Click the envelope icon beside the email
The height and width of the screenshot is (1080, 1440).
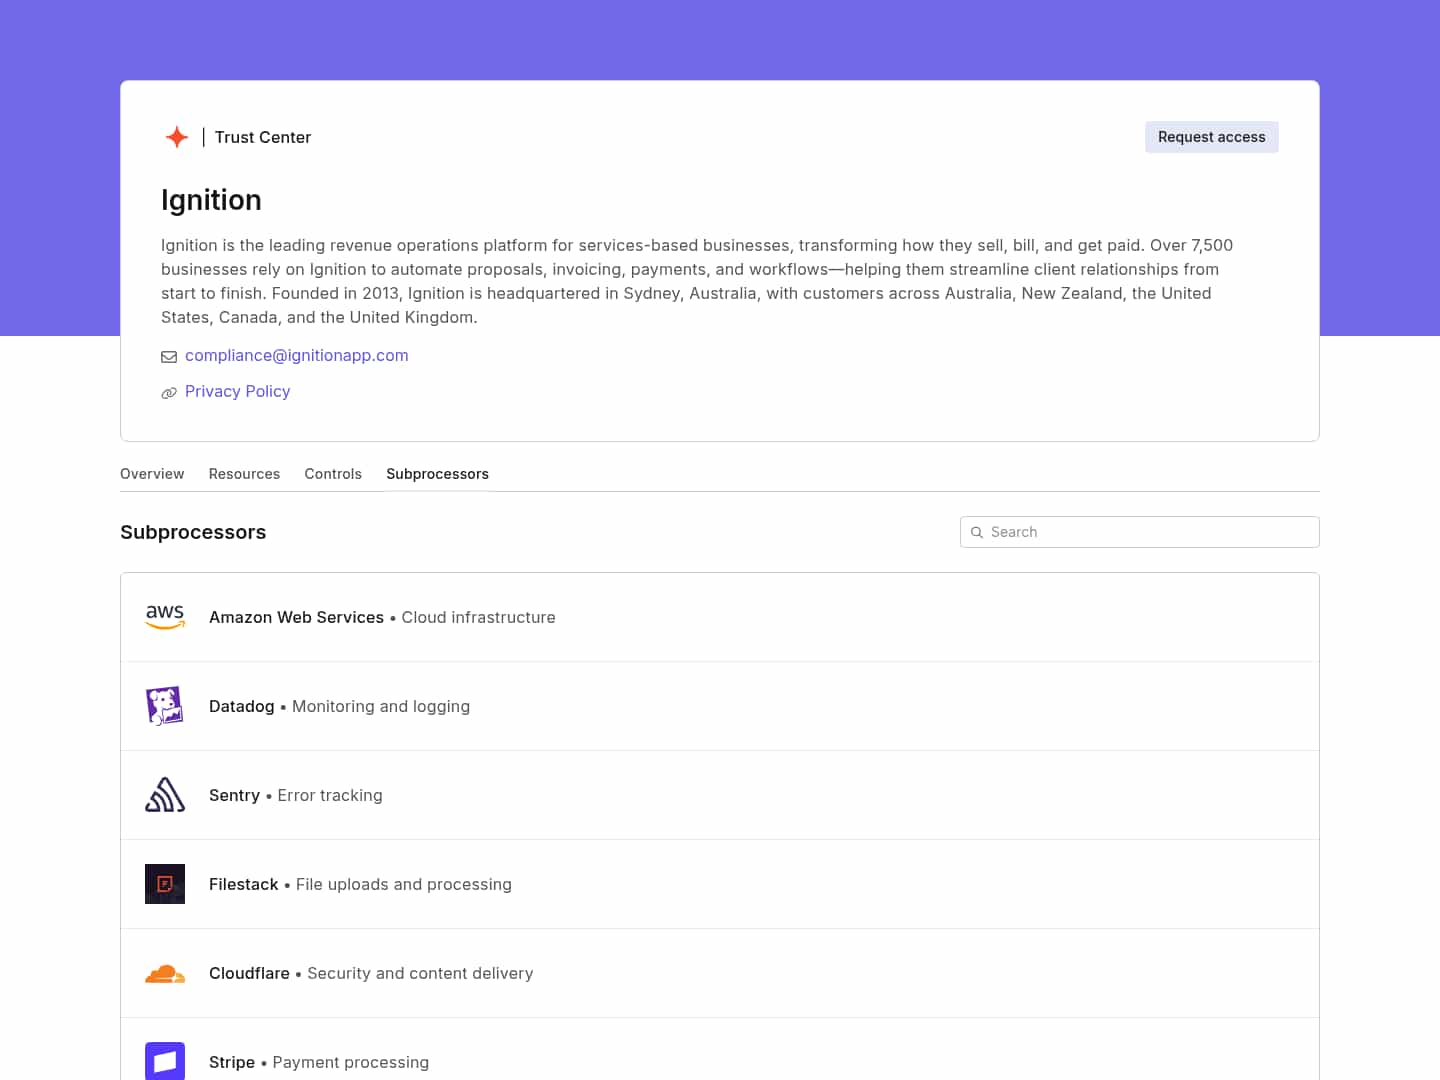pos(169,356)
